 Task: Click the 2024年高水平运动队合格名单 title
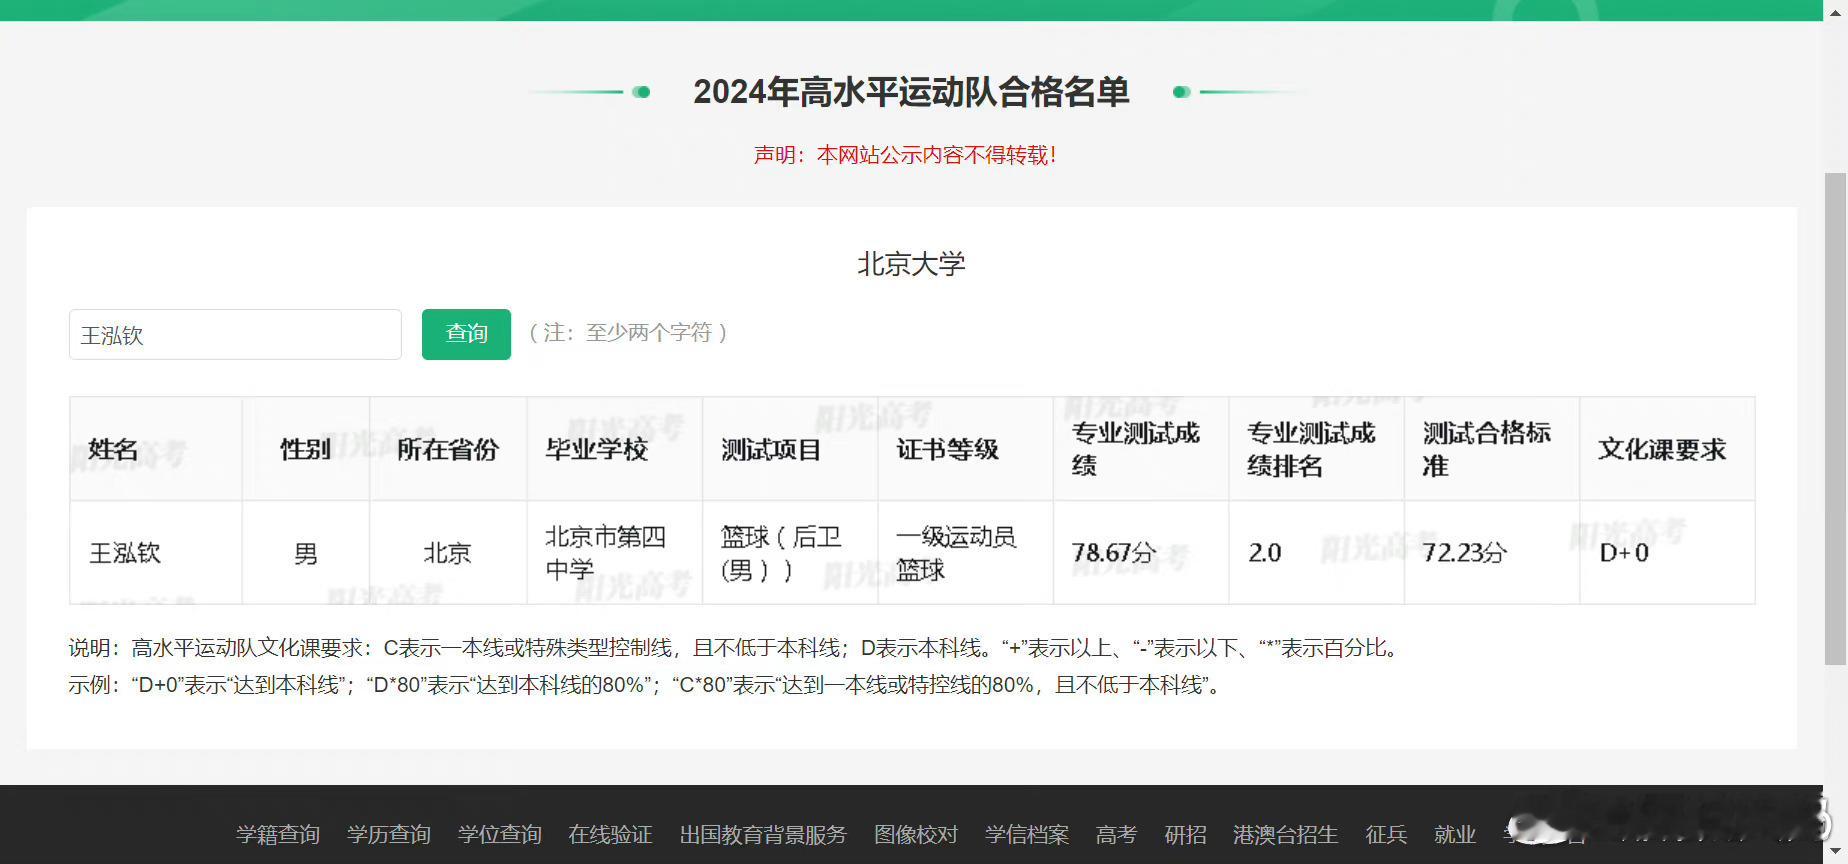coord(911,92)
